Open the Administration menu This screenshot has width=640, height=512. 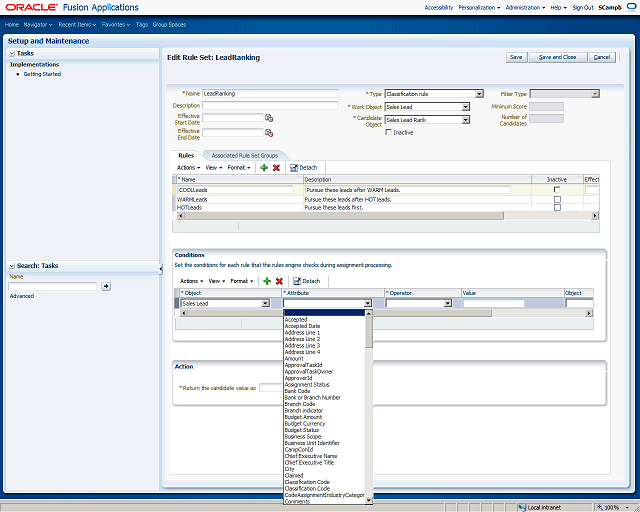(x=525, y=7)
